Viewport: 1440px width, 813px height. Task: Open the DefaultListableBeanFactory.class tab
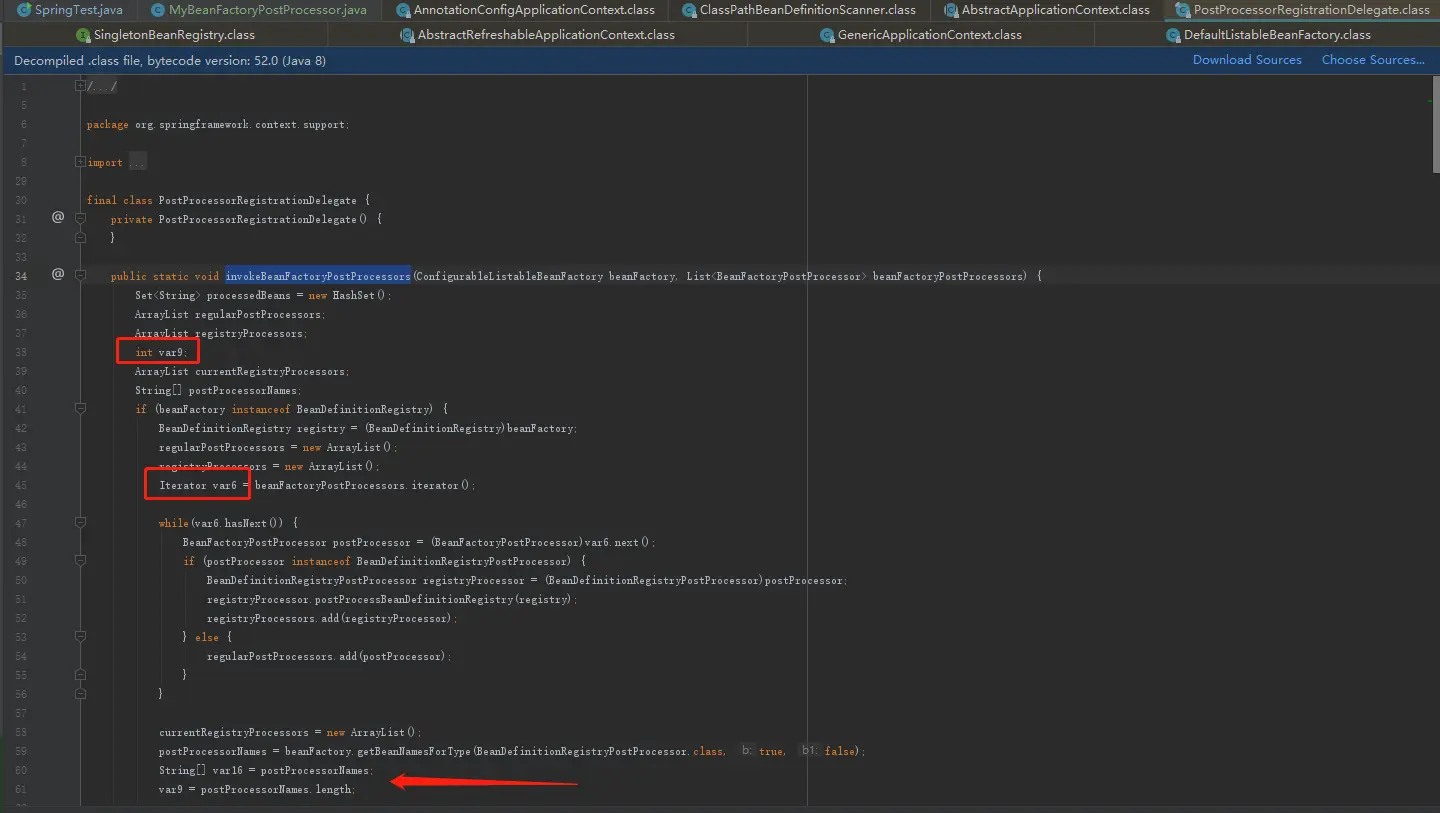coord(1267,35)
